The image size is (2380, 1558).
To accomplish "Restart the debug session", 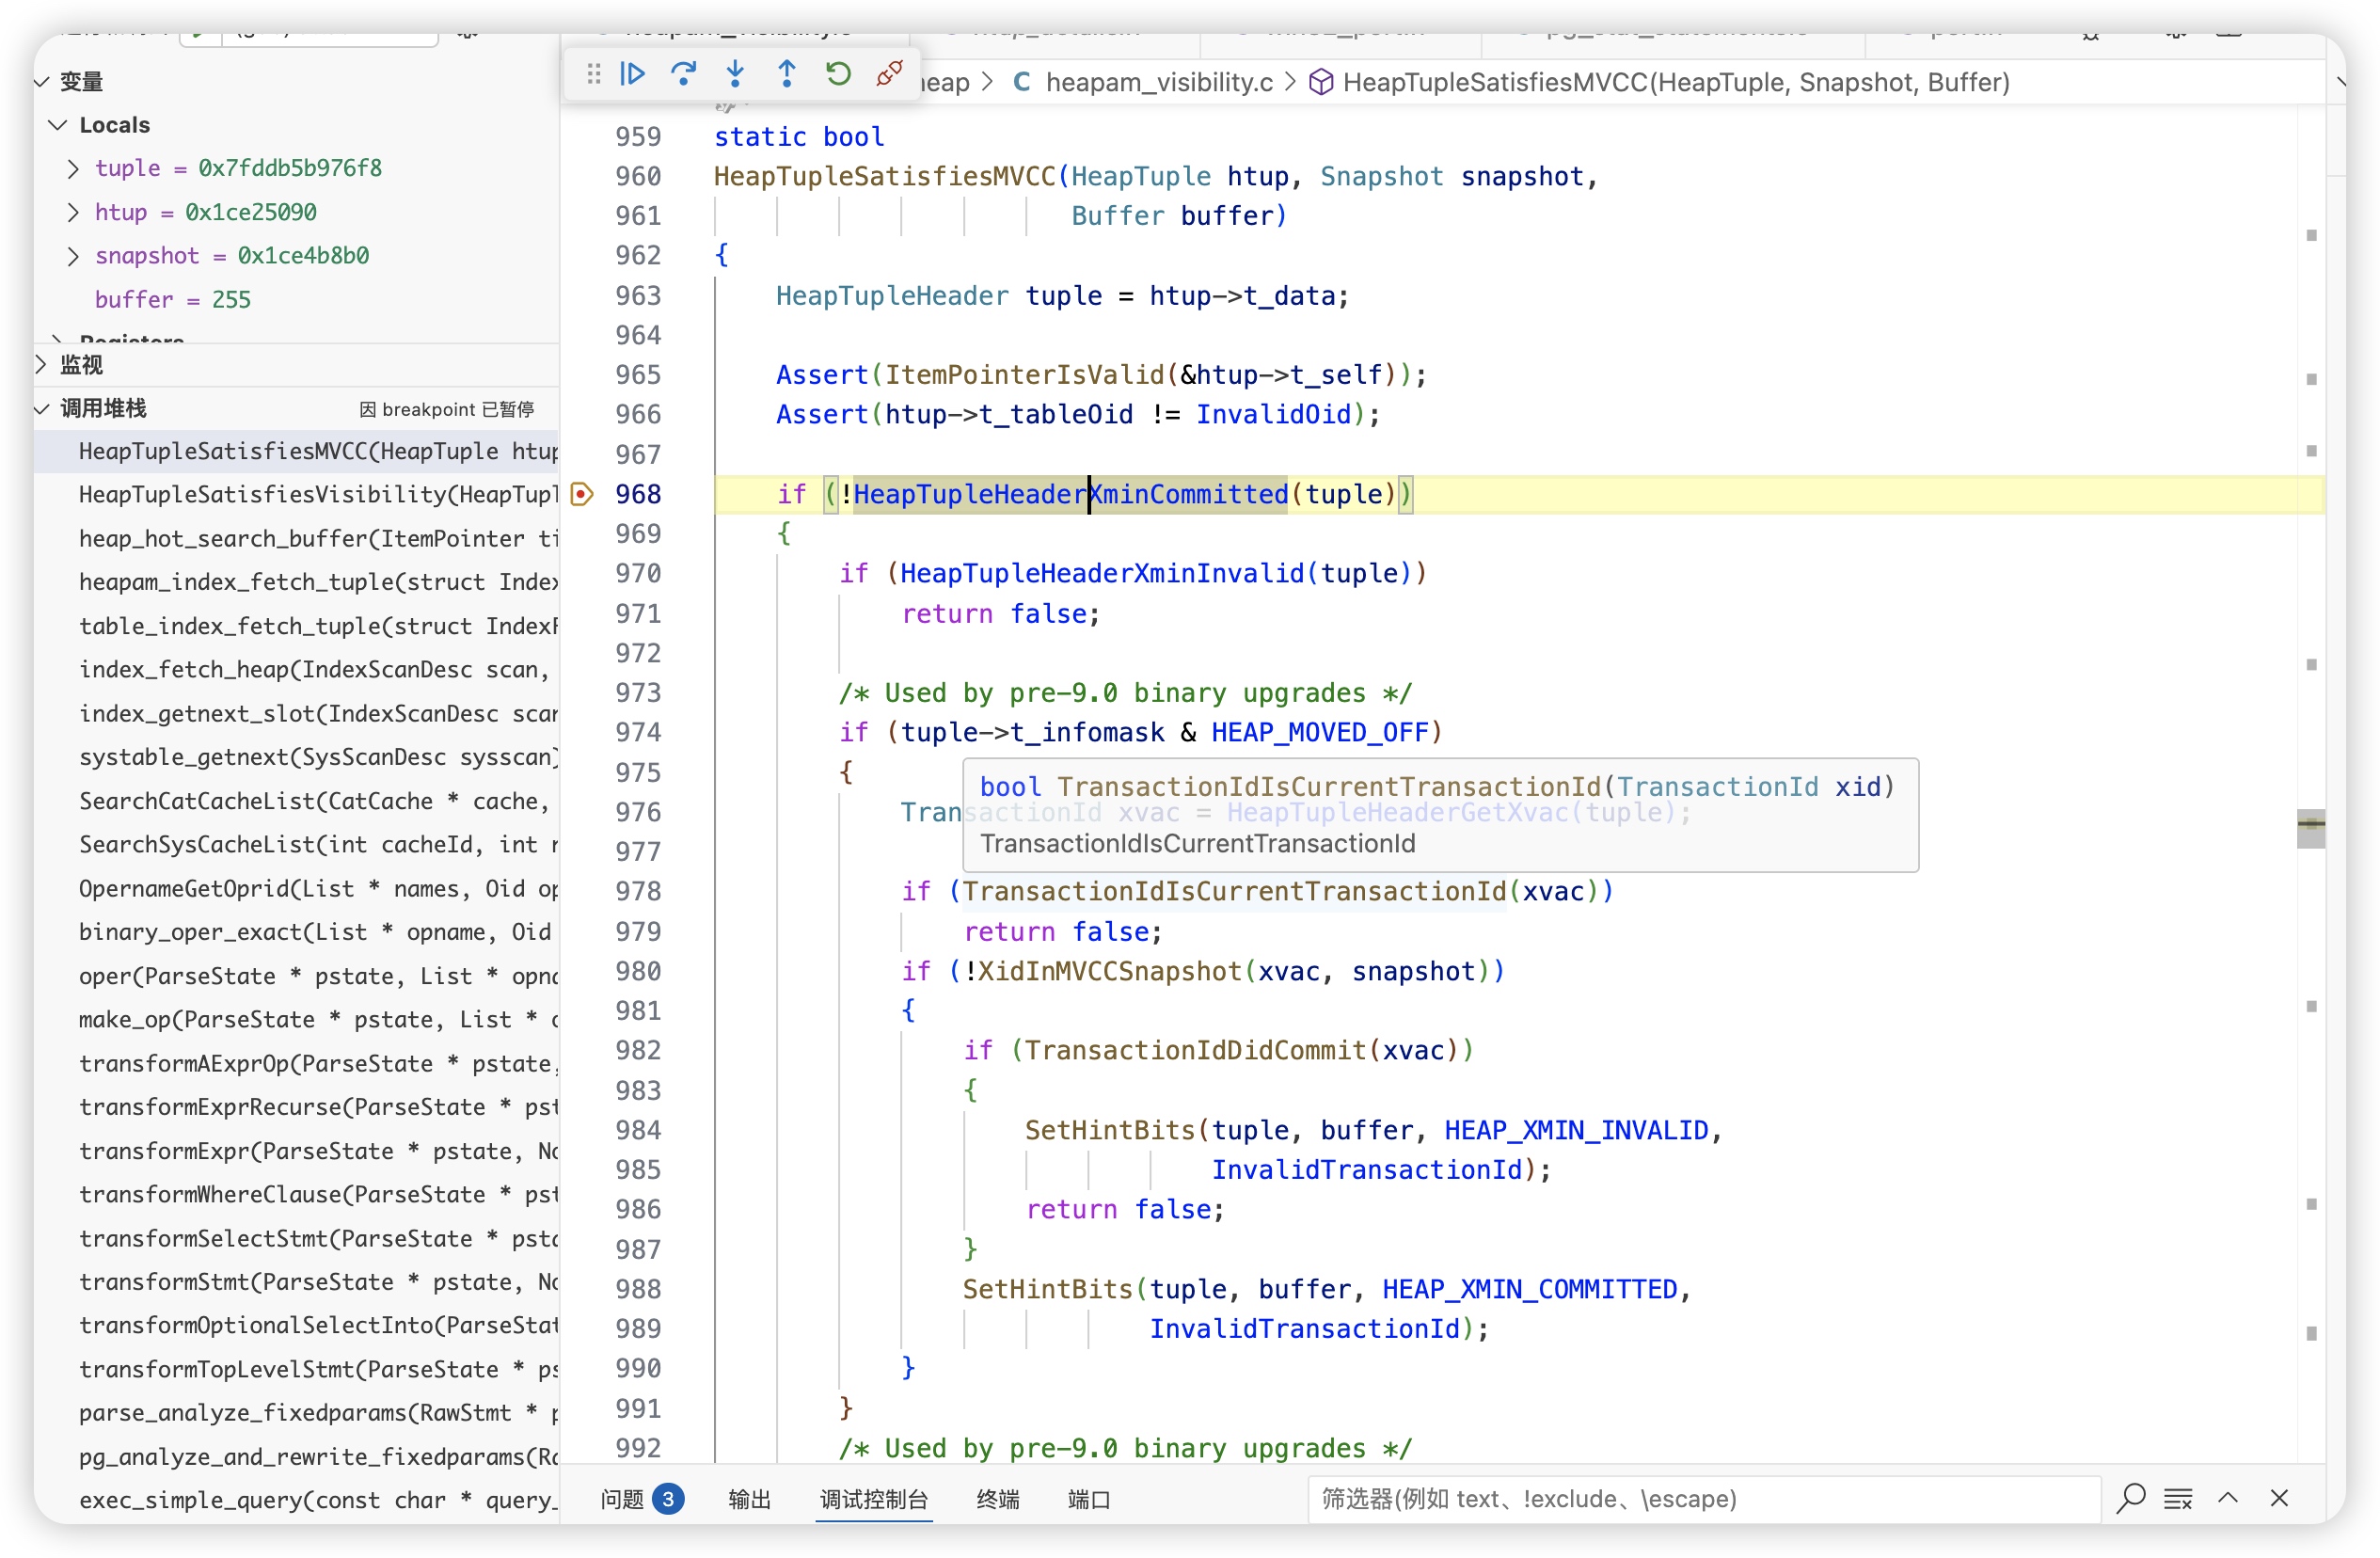I will (x=838, y=74).
